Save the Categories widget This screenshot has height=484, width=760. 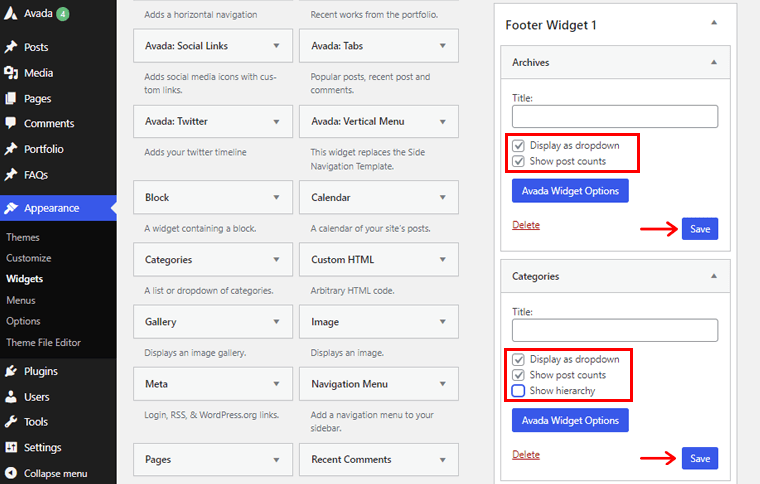point(700,458)
